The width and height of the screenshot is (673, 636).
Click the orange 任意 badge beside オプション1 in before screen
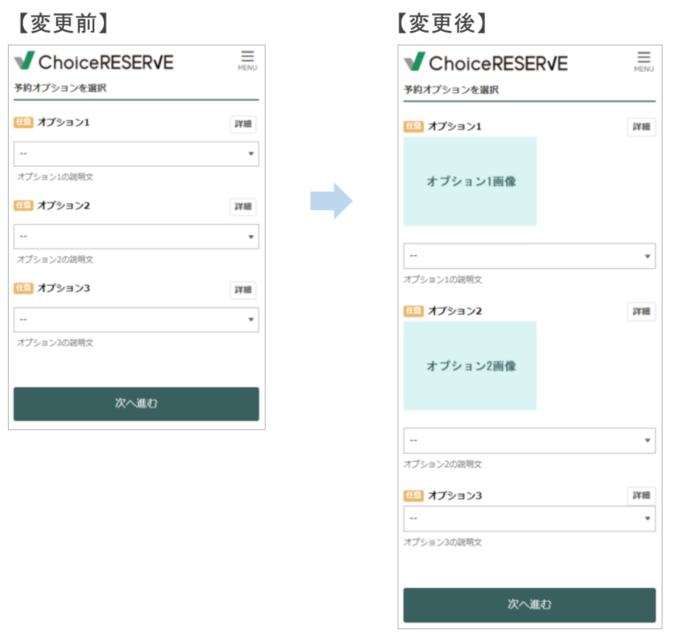coord(23,122)
